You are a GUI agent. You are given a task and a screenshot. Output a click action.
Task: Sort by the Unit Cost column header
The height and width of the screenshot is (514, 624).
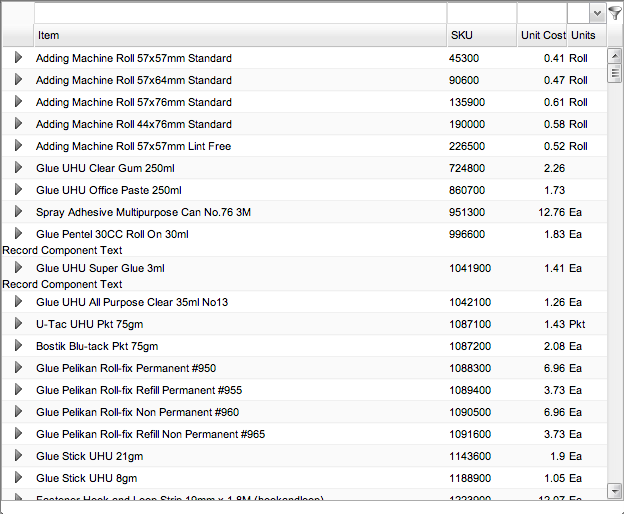pos(542,35)
